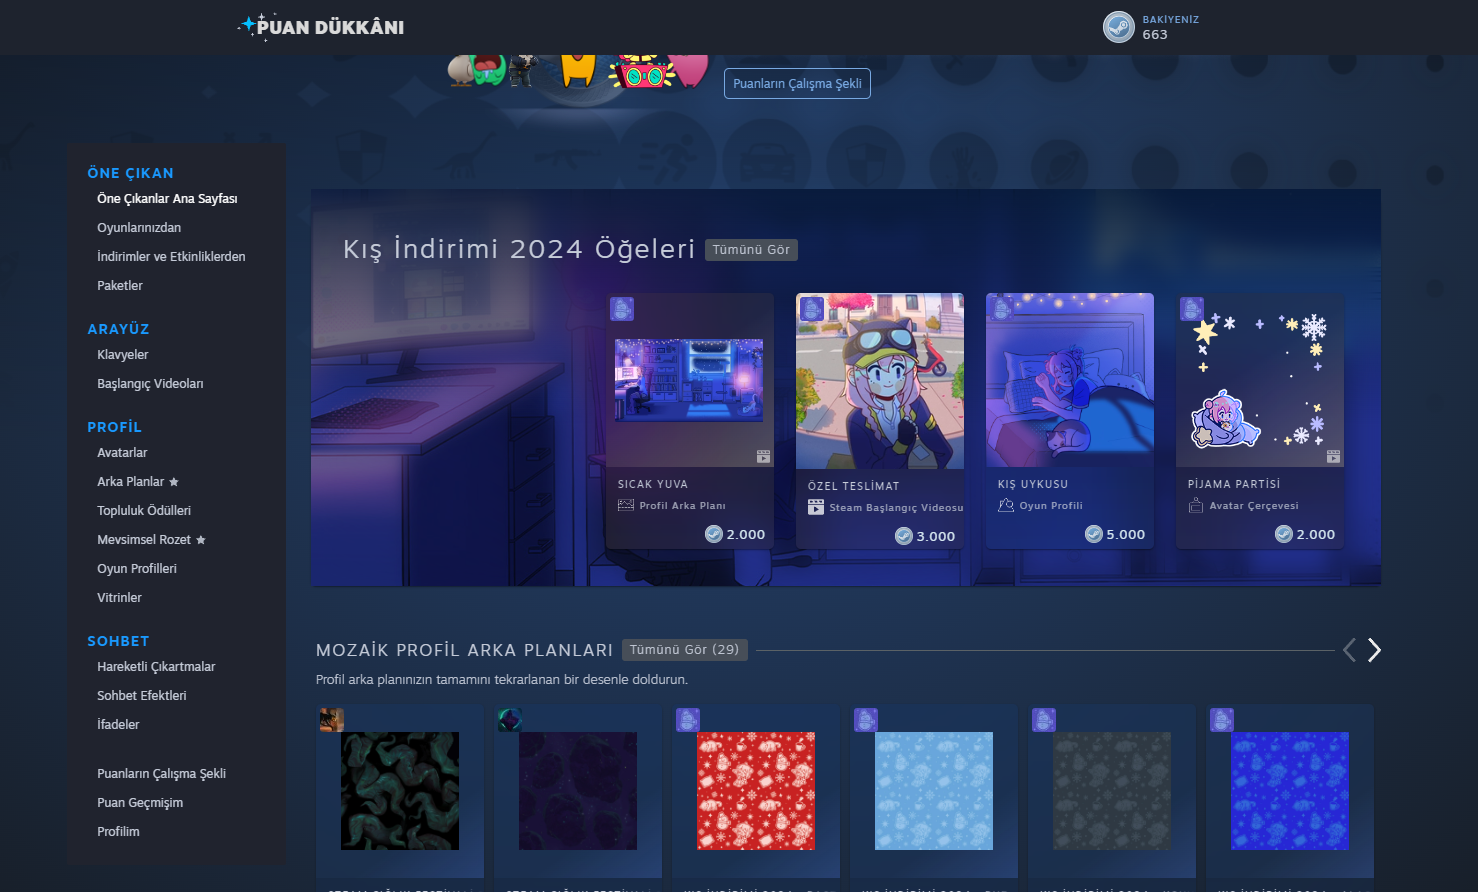Go to previous mosaic backgrounds with left arrow

coord(1349,650)
